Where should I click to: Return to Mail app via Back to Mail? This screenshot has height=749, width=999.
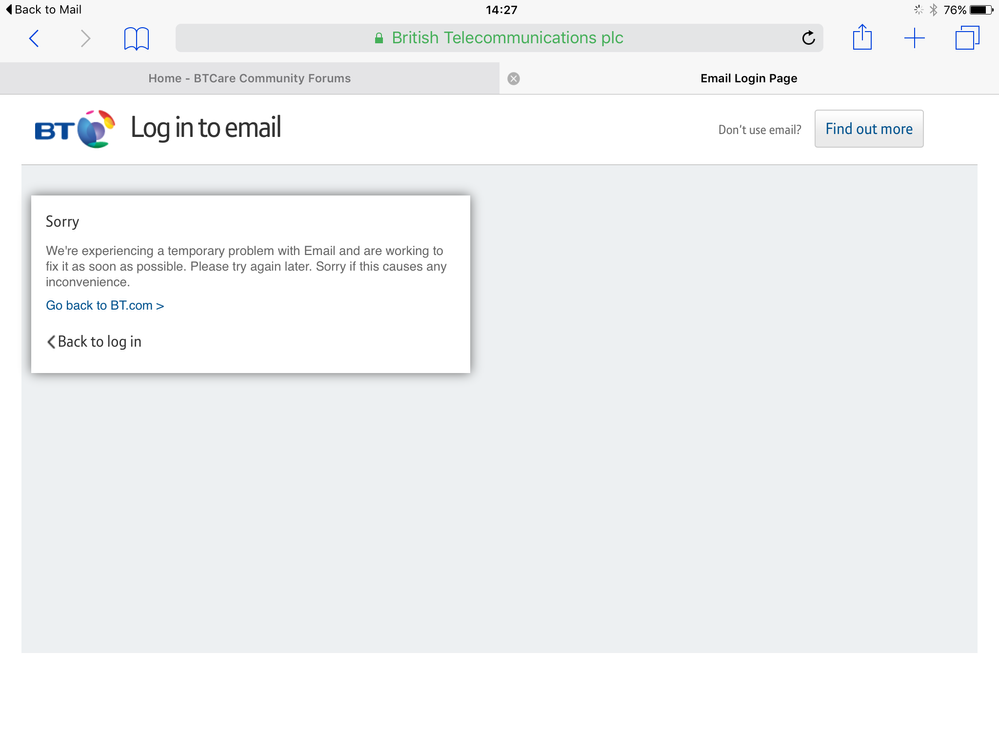point(44,9)
